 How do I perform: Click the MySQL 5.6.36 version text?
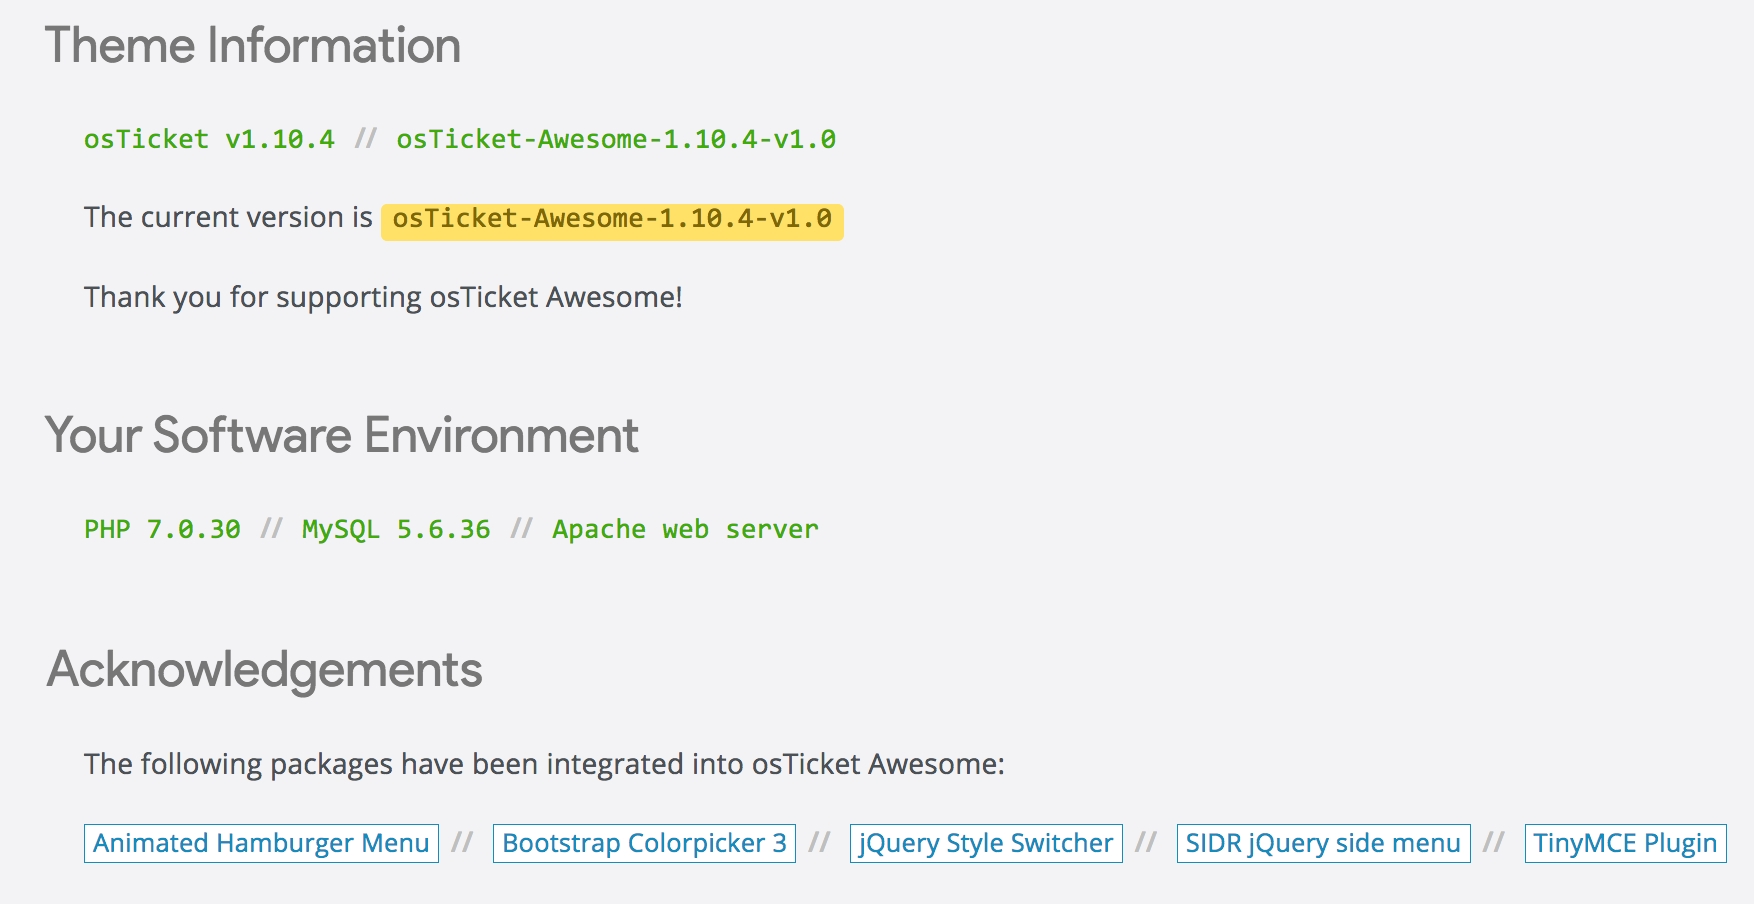point(396,529)
